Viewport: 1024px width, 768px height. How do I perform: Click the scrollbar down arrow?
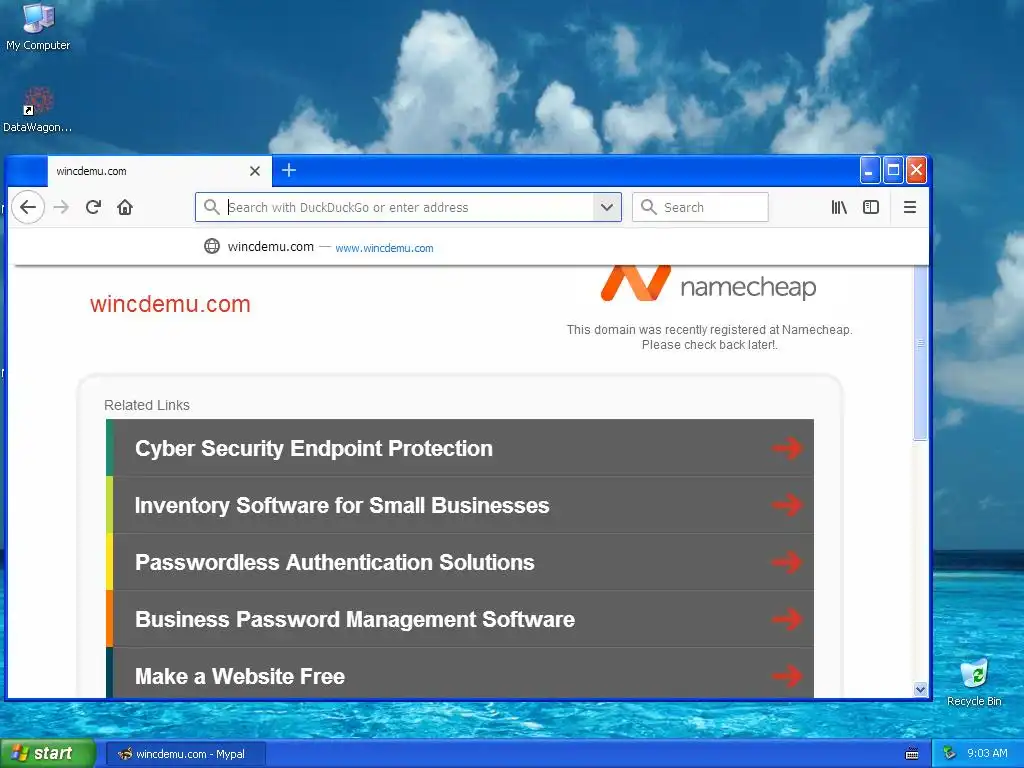pos(920,690)
